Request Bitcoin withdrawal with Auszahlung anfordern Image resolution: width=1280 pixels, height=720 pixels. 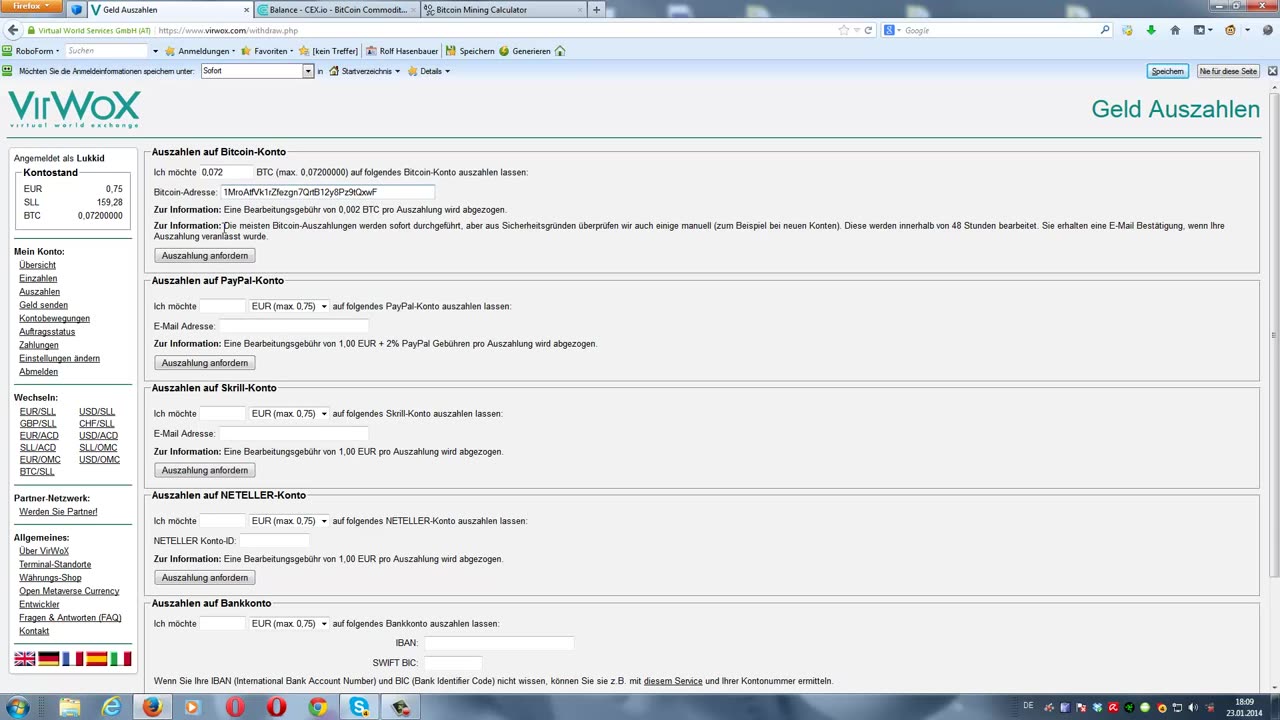[205, 256]
